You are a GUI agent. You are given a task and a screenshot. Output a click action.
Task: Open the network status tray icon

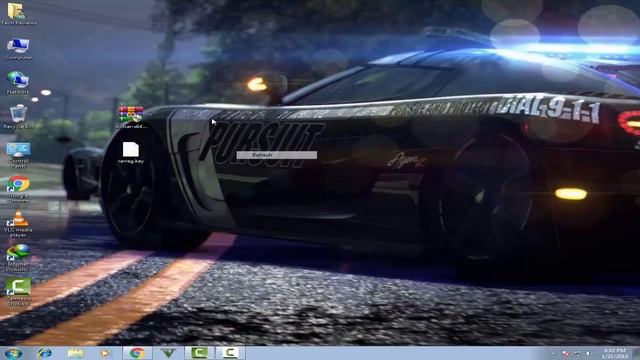(x=578, y=353)
